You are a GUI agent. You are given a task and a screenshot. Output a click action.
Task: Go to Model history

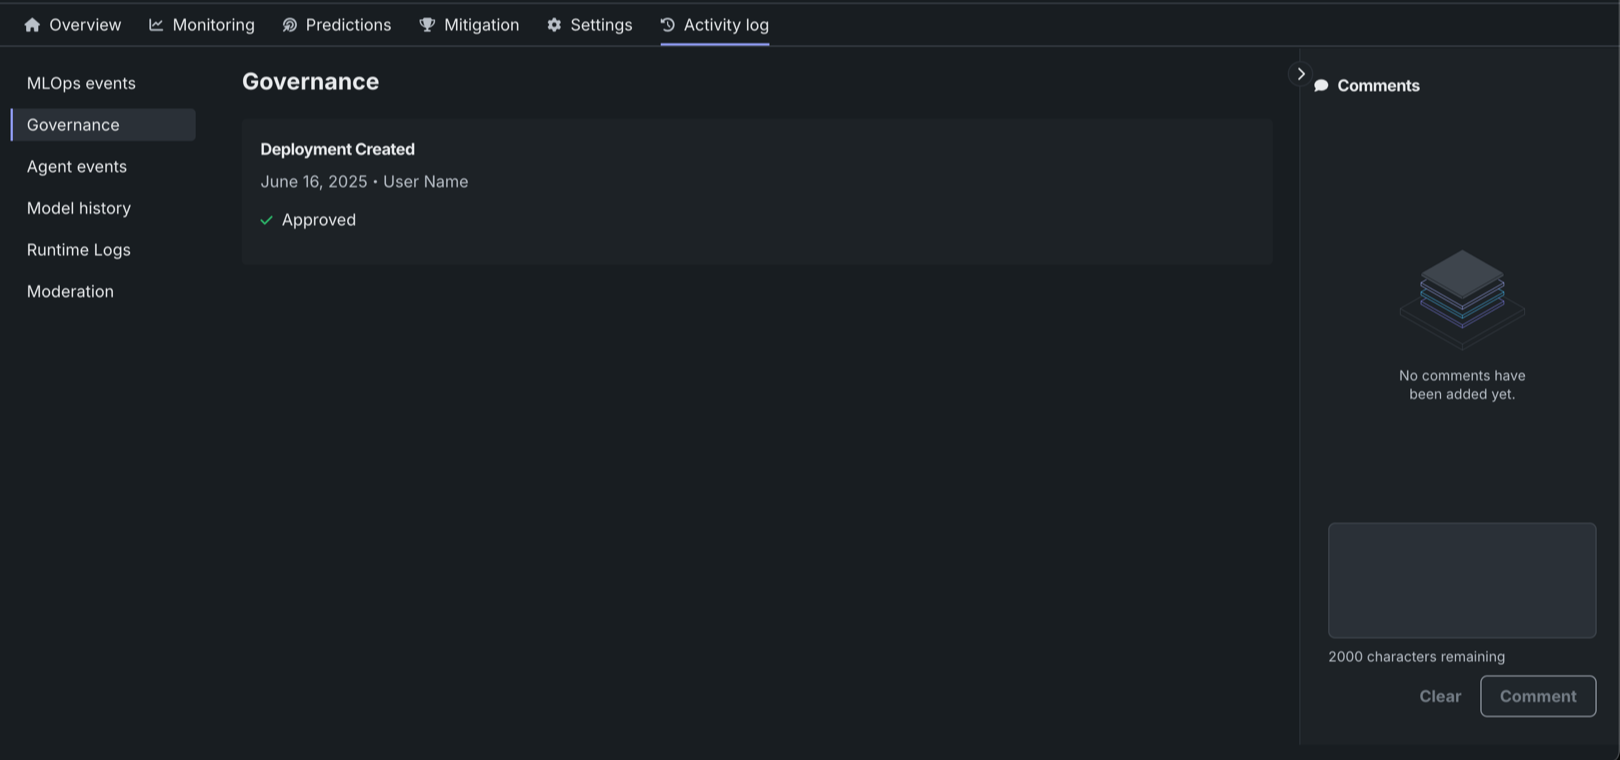tap(79, 208)
